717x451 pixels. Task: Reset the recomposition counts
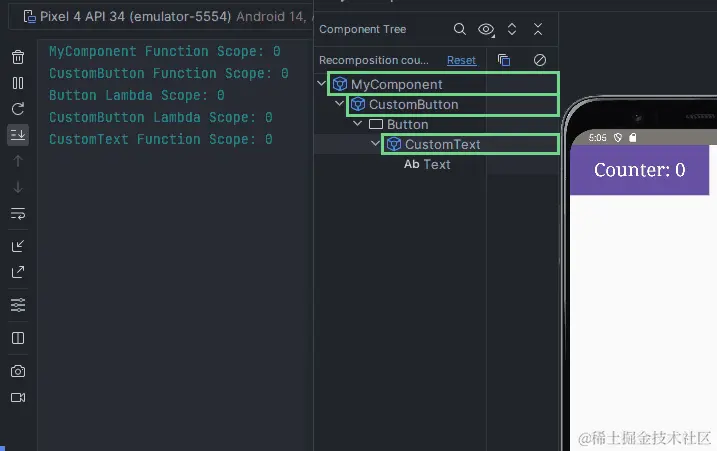[461, 60]
